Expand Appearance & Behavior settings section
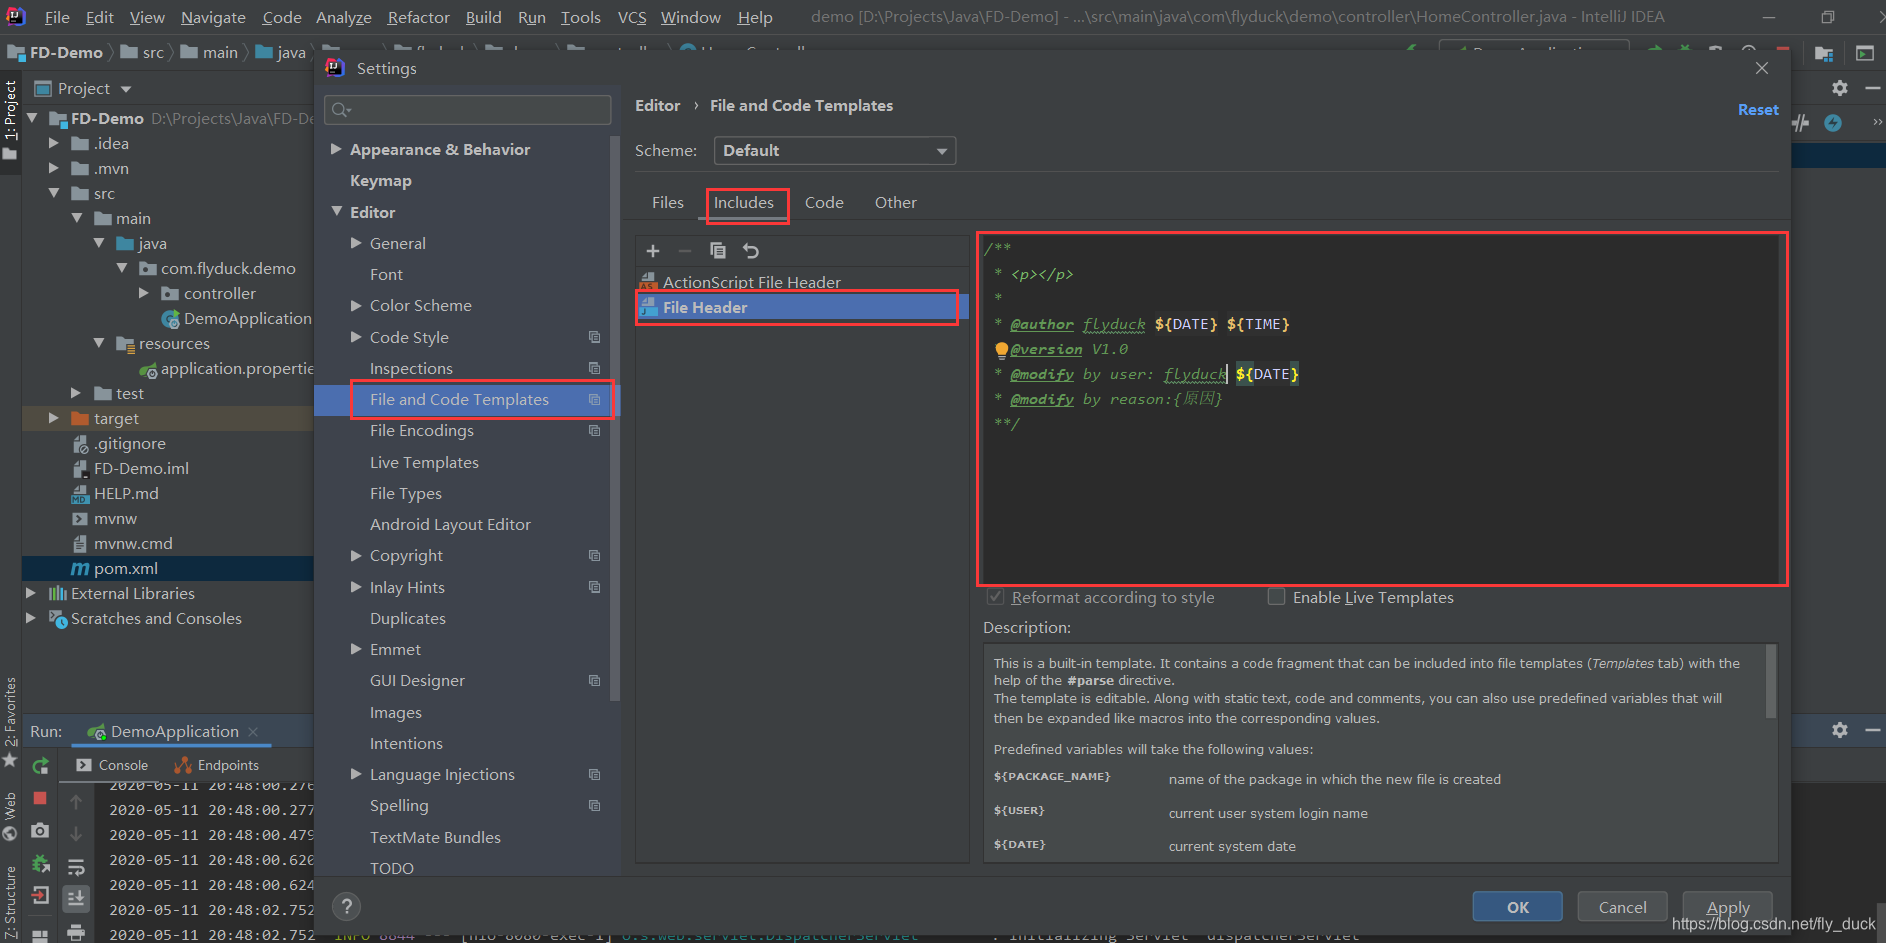Viewport: 1886px width, 943px height. [x=336, y=149]
